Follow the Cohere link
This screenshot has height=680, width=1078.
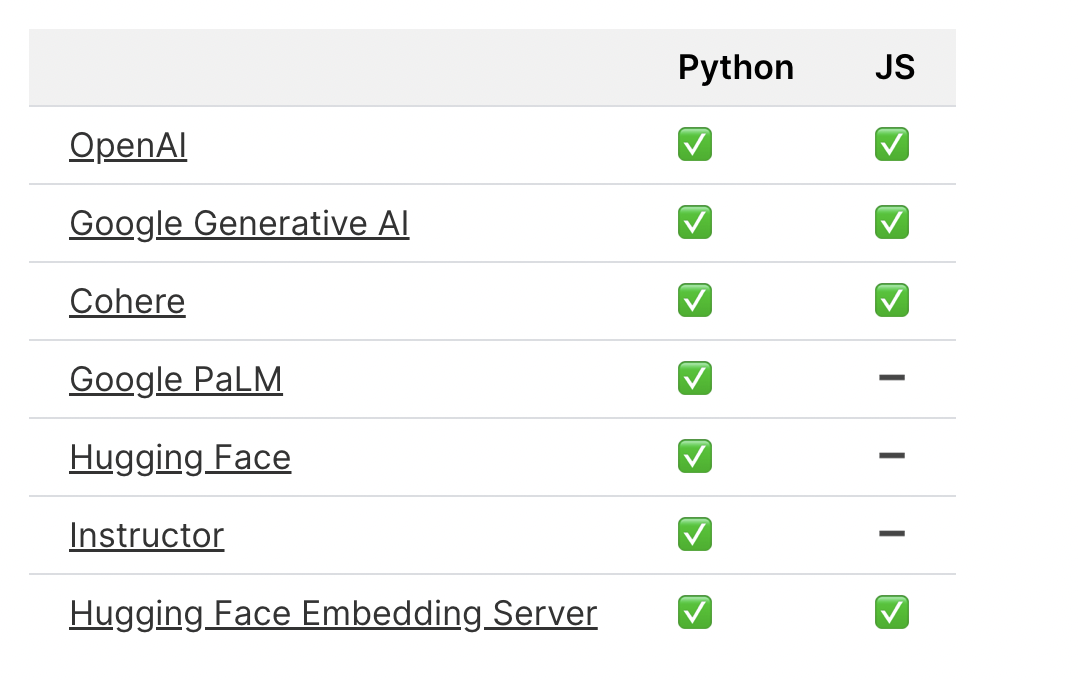point(127,302)
